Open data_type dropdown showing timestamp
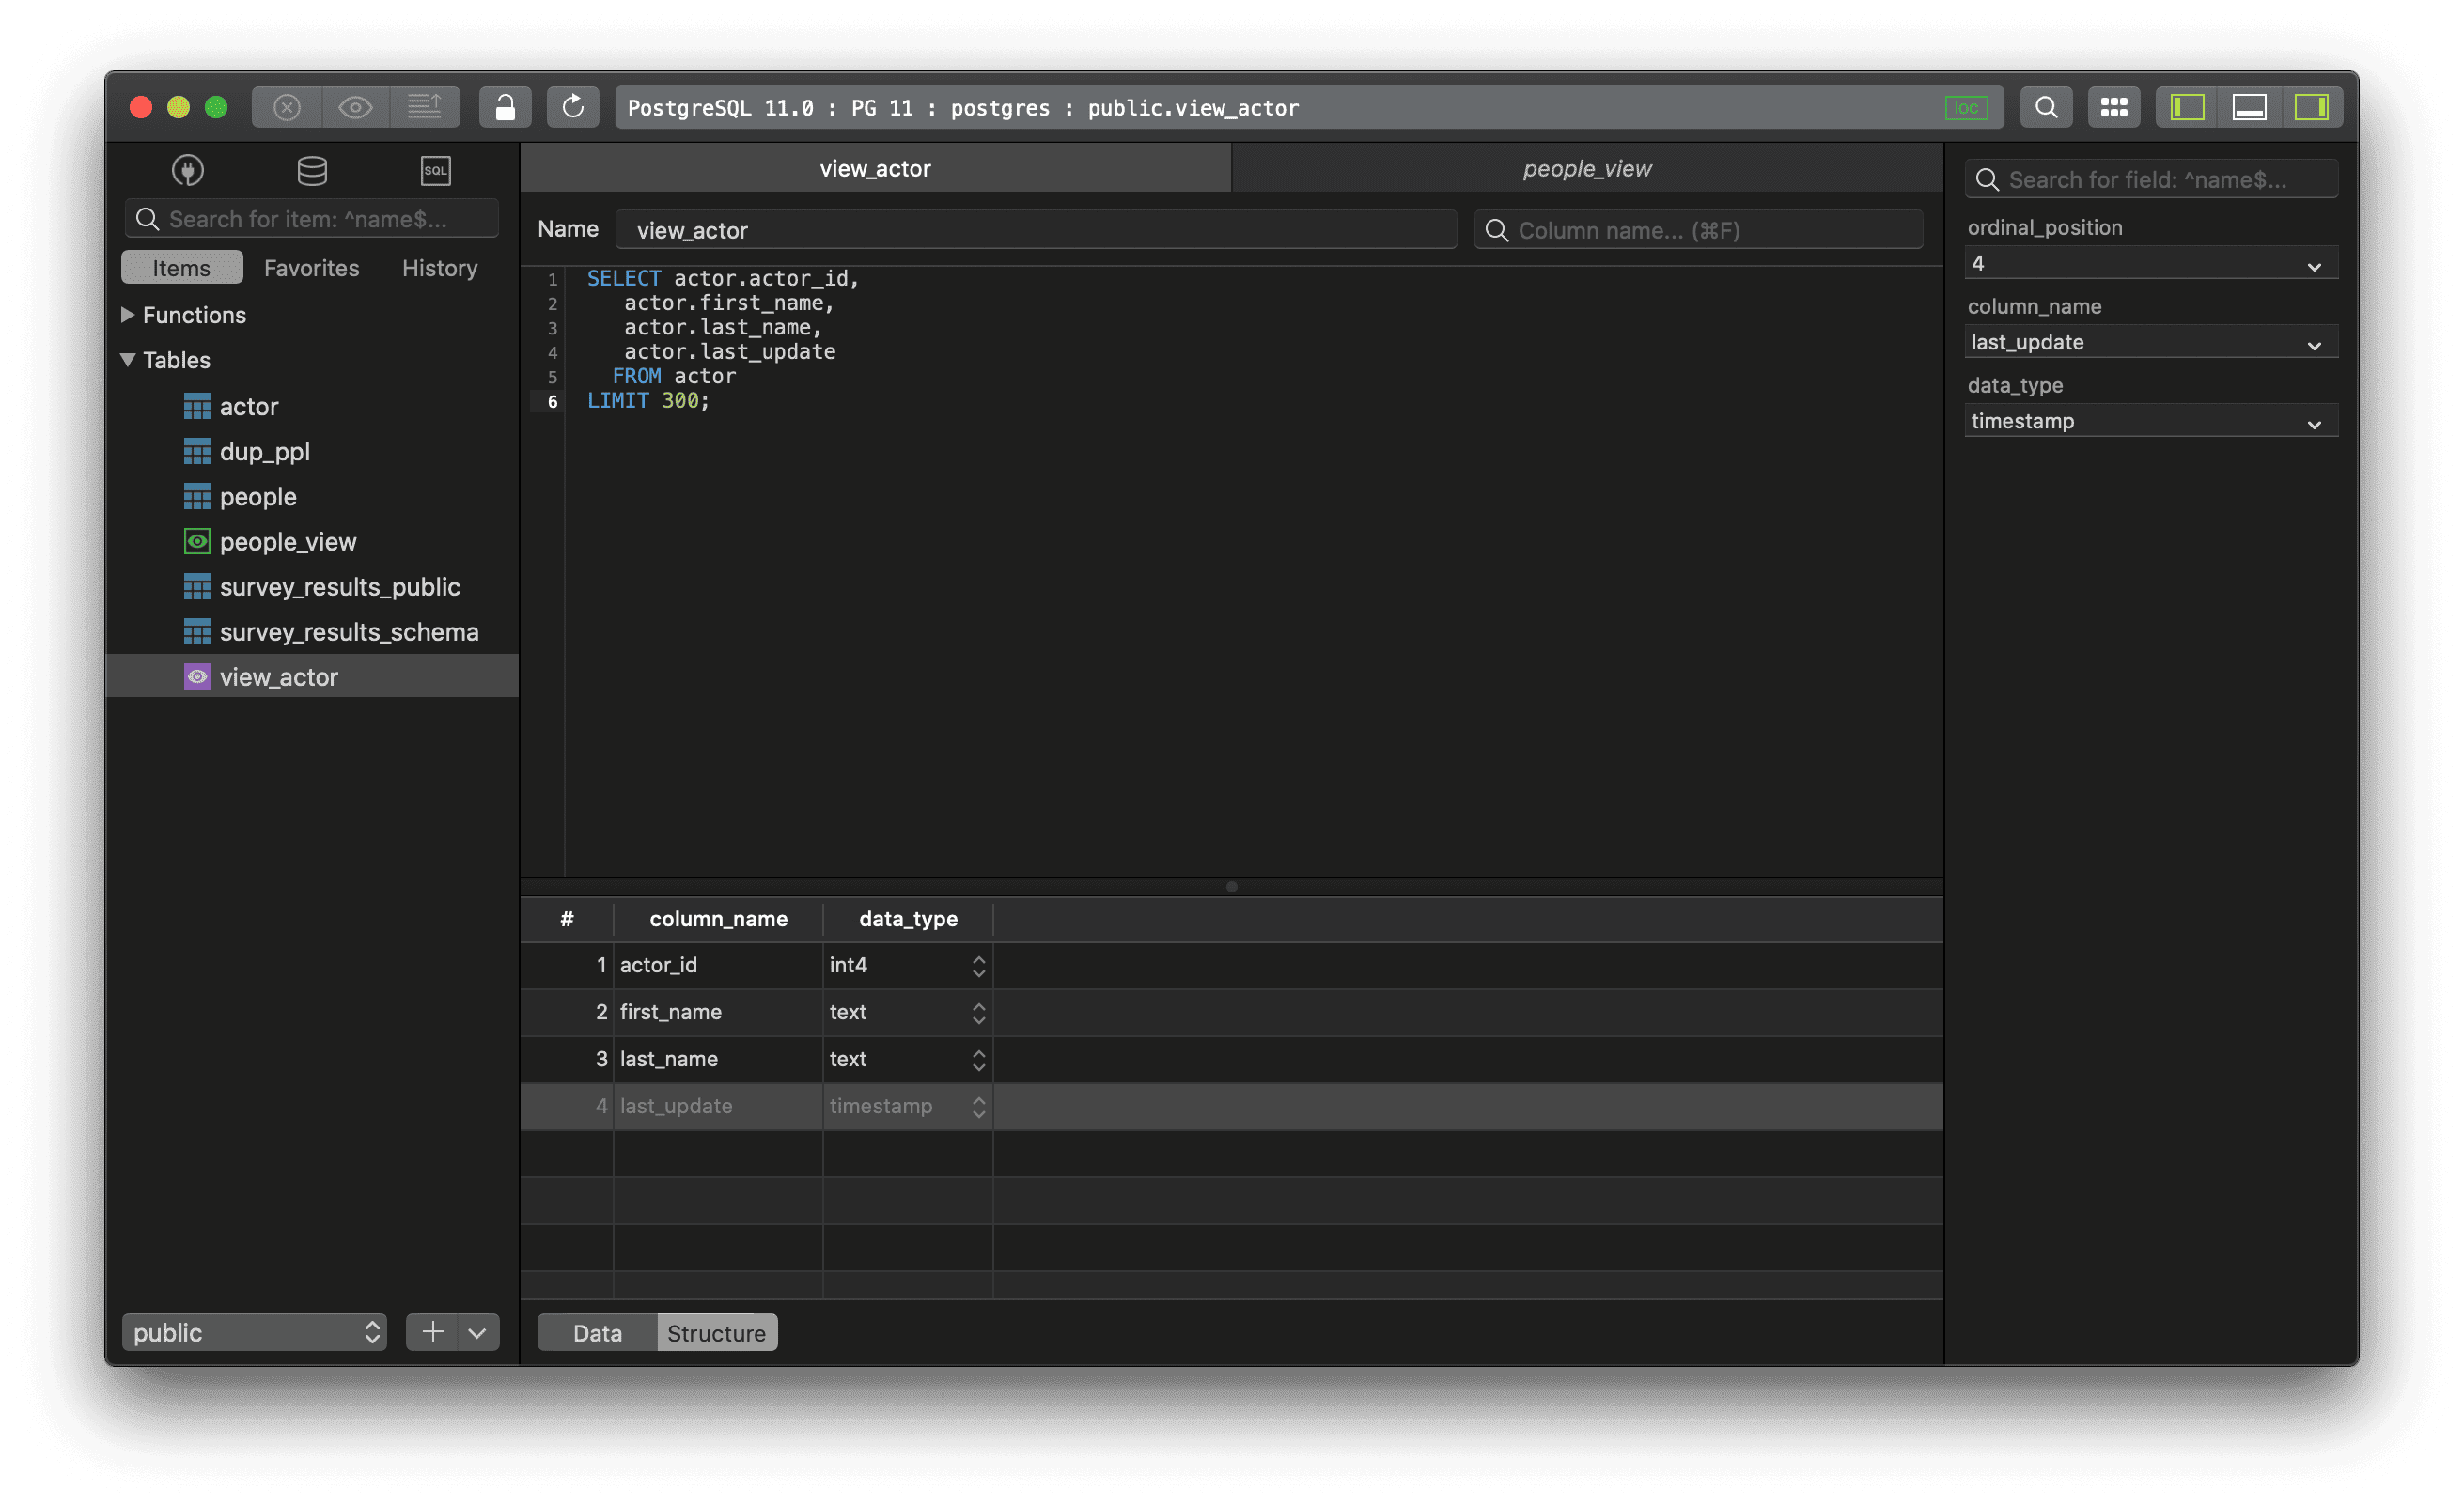This screenshot has width=2464, height=1505. pyautogui.click(x=2150, y=421)
